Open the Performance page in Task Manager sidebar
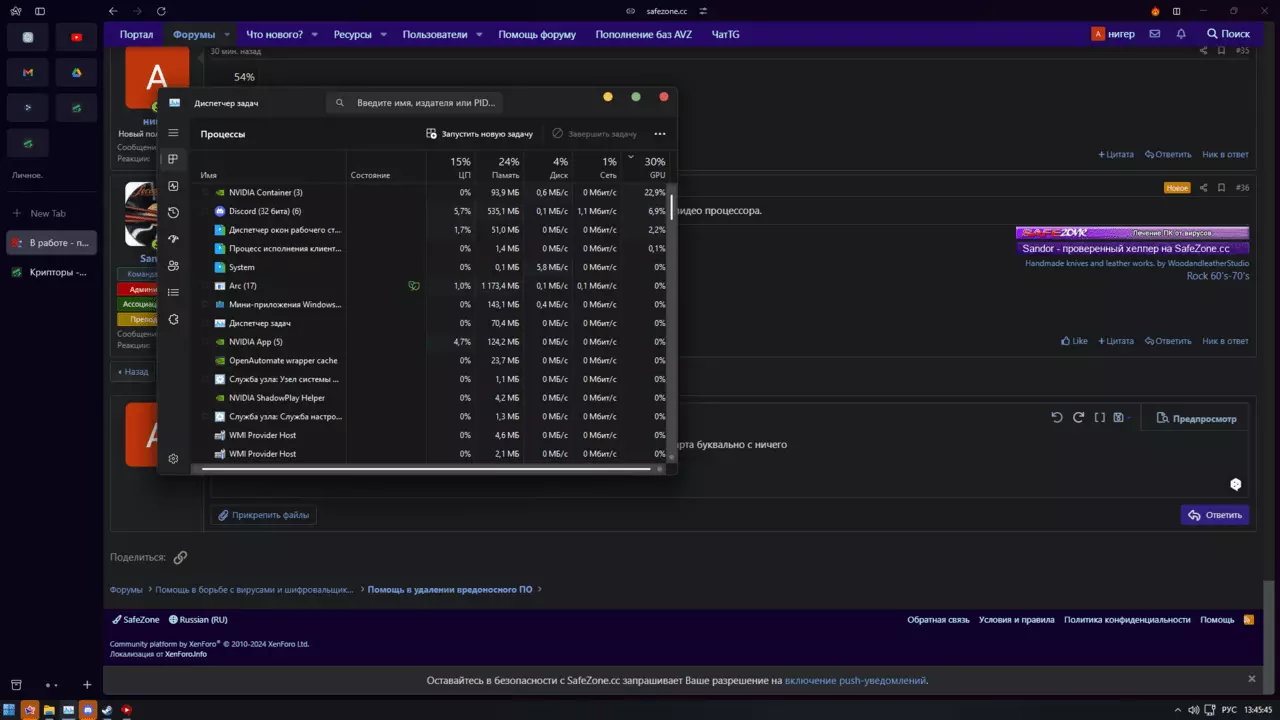 (x=173, y=186)
